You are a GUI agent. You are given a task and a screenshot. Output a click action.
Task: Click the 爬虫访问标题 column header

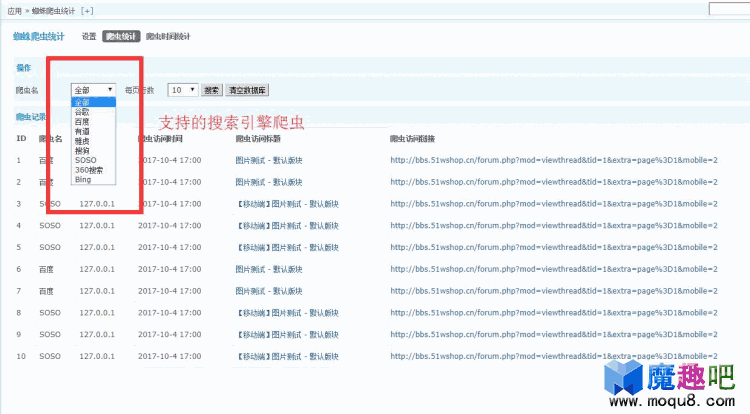tap(258, 139)
